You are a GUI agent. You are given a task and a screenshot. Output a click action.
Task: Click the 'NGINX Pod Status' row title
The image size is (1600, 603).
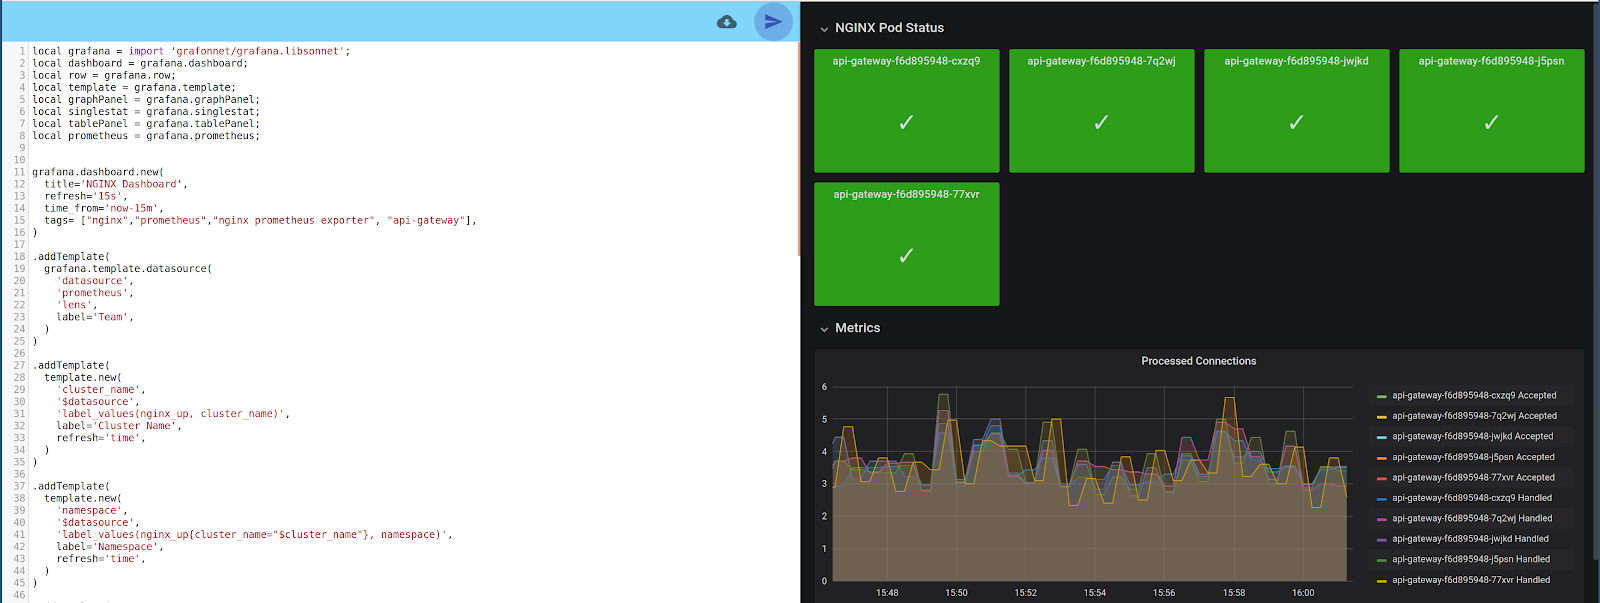[889, 28]
